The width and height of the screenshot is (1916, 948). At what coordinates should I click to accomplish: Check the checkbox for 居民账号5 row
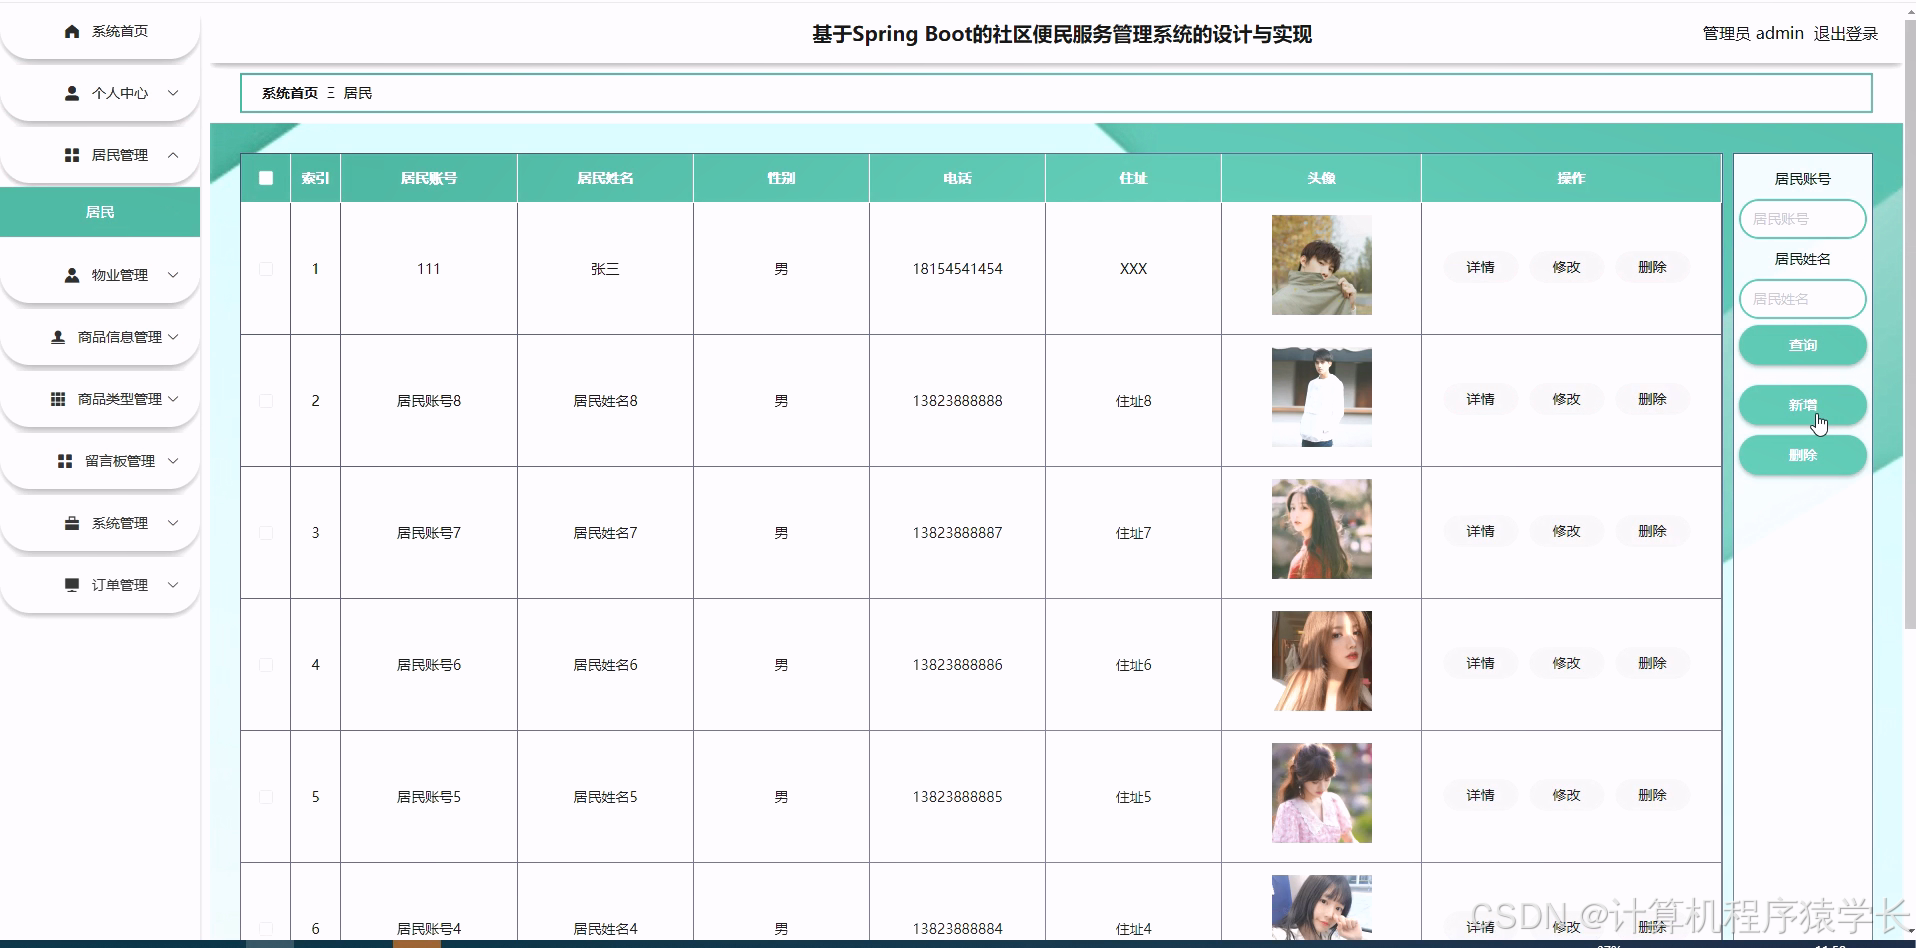click(266, 797)
